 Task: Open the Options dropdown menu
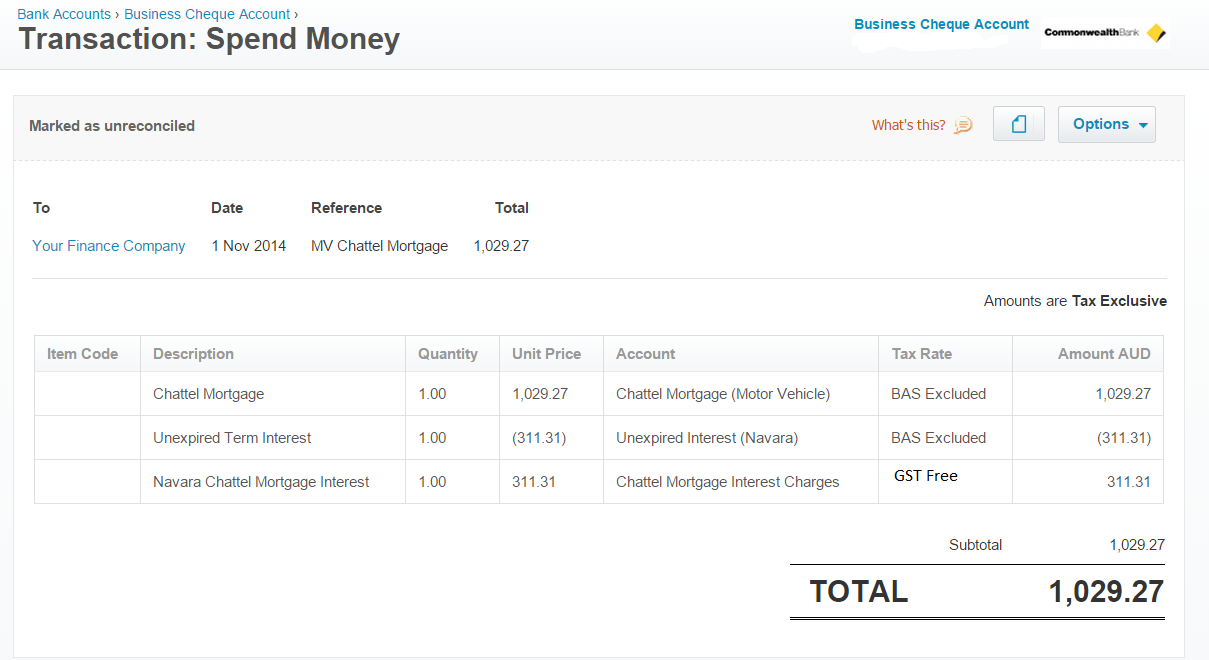click(1106, 124)
